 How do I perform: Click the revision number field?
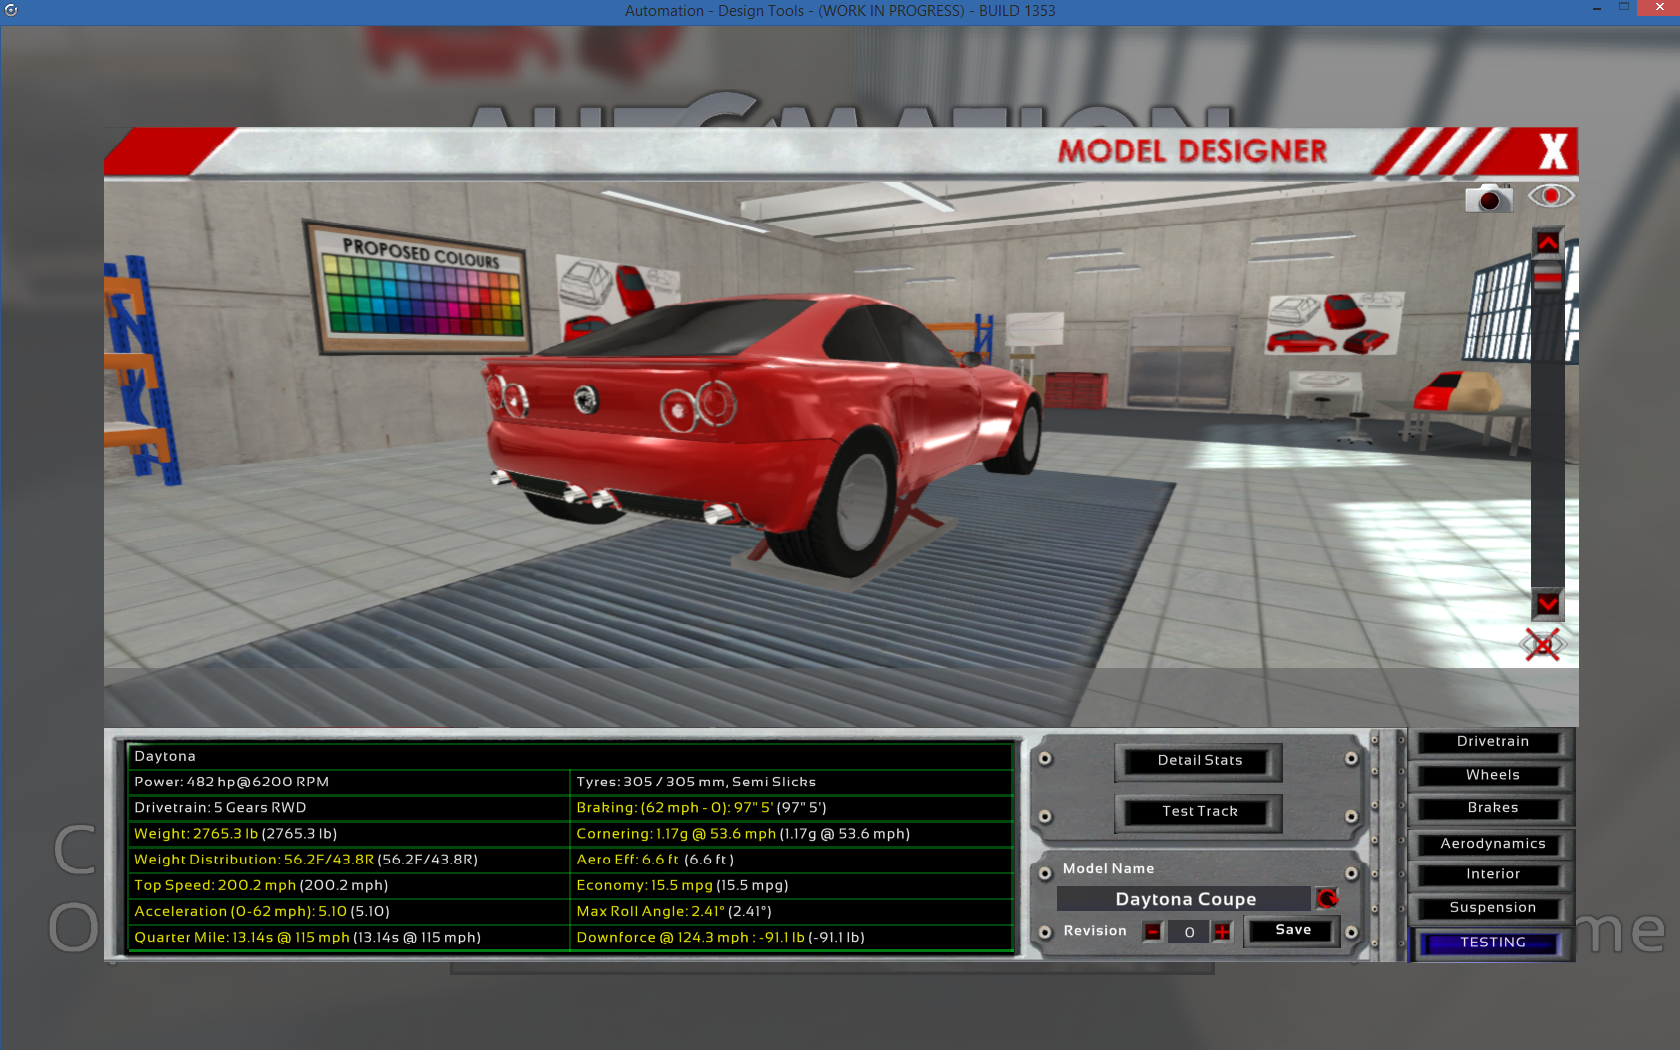point(1188,932)
